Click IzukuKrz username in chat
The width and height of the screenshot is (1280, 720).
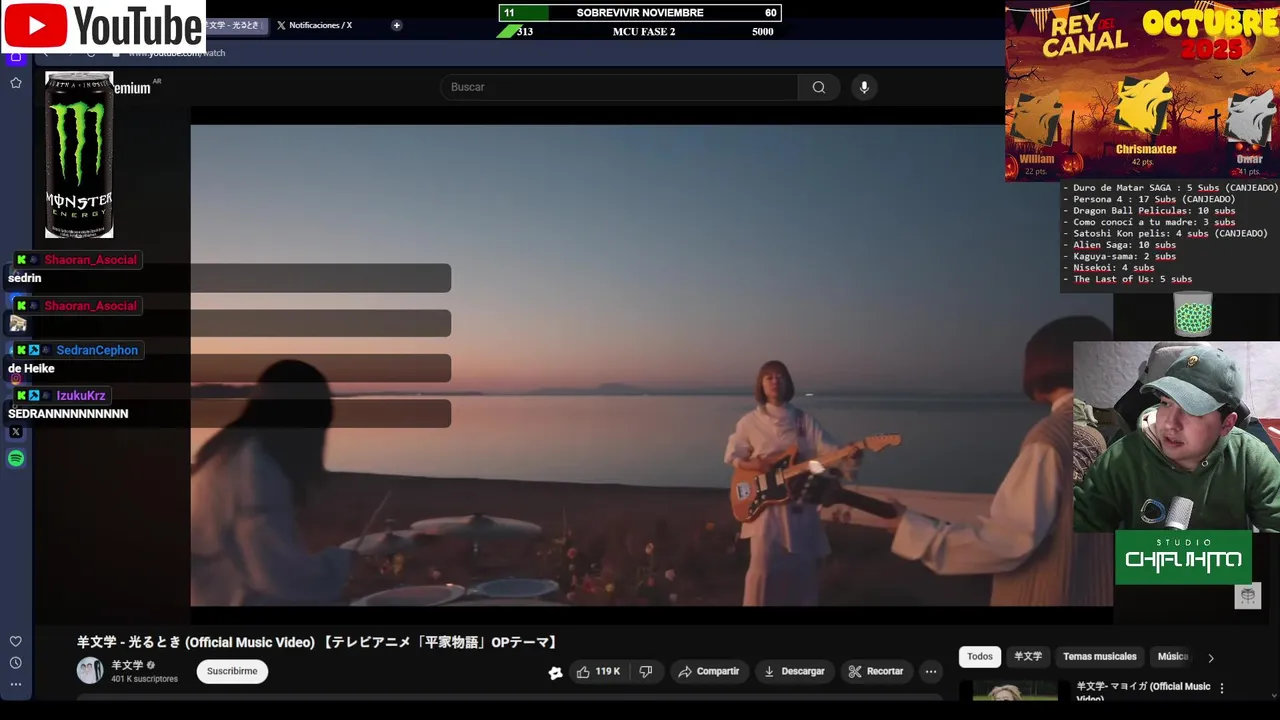(81, 396)
